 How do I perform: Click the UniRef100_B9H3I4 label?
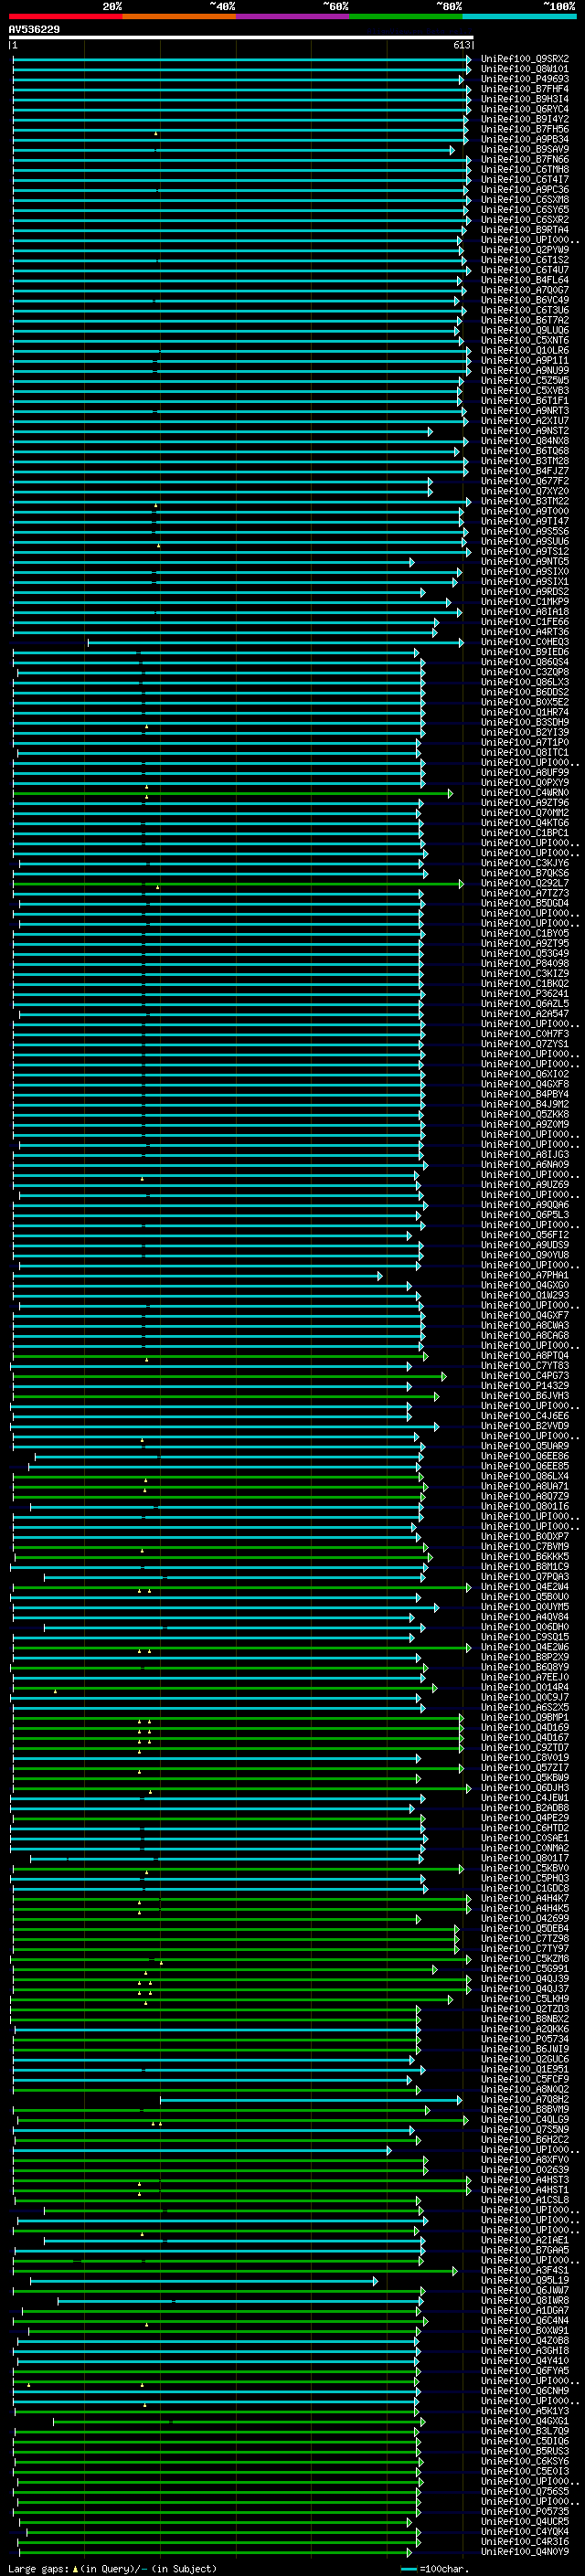point(525,99)
